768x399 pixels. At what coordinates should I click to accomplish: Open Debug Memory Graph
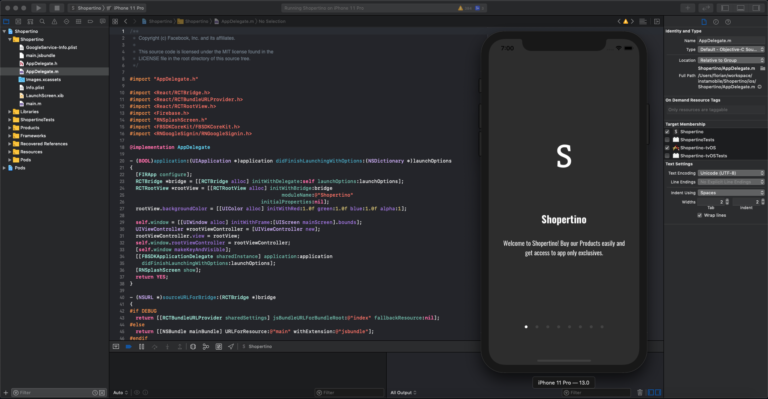(x=206, y=347)
